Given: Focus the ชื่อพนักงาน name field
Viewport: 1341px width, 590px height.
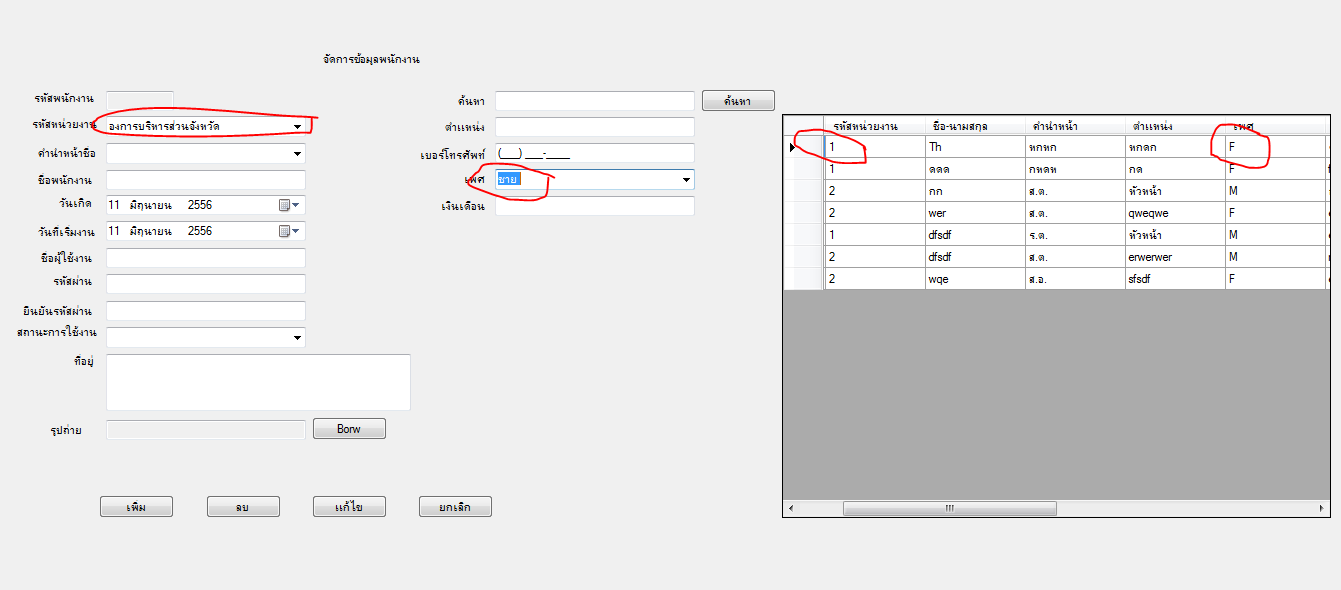Looking at the screenshot, I should pos(205,180).
